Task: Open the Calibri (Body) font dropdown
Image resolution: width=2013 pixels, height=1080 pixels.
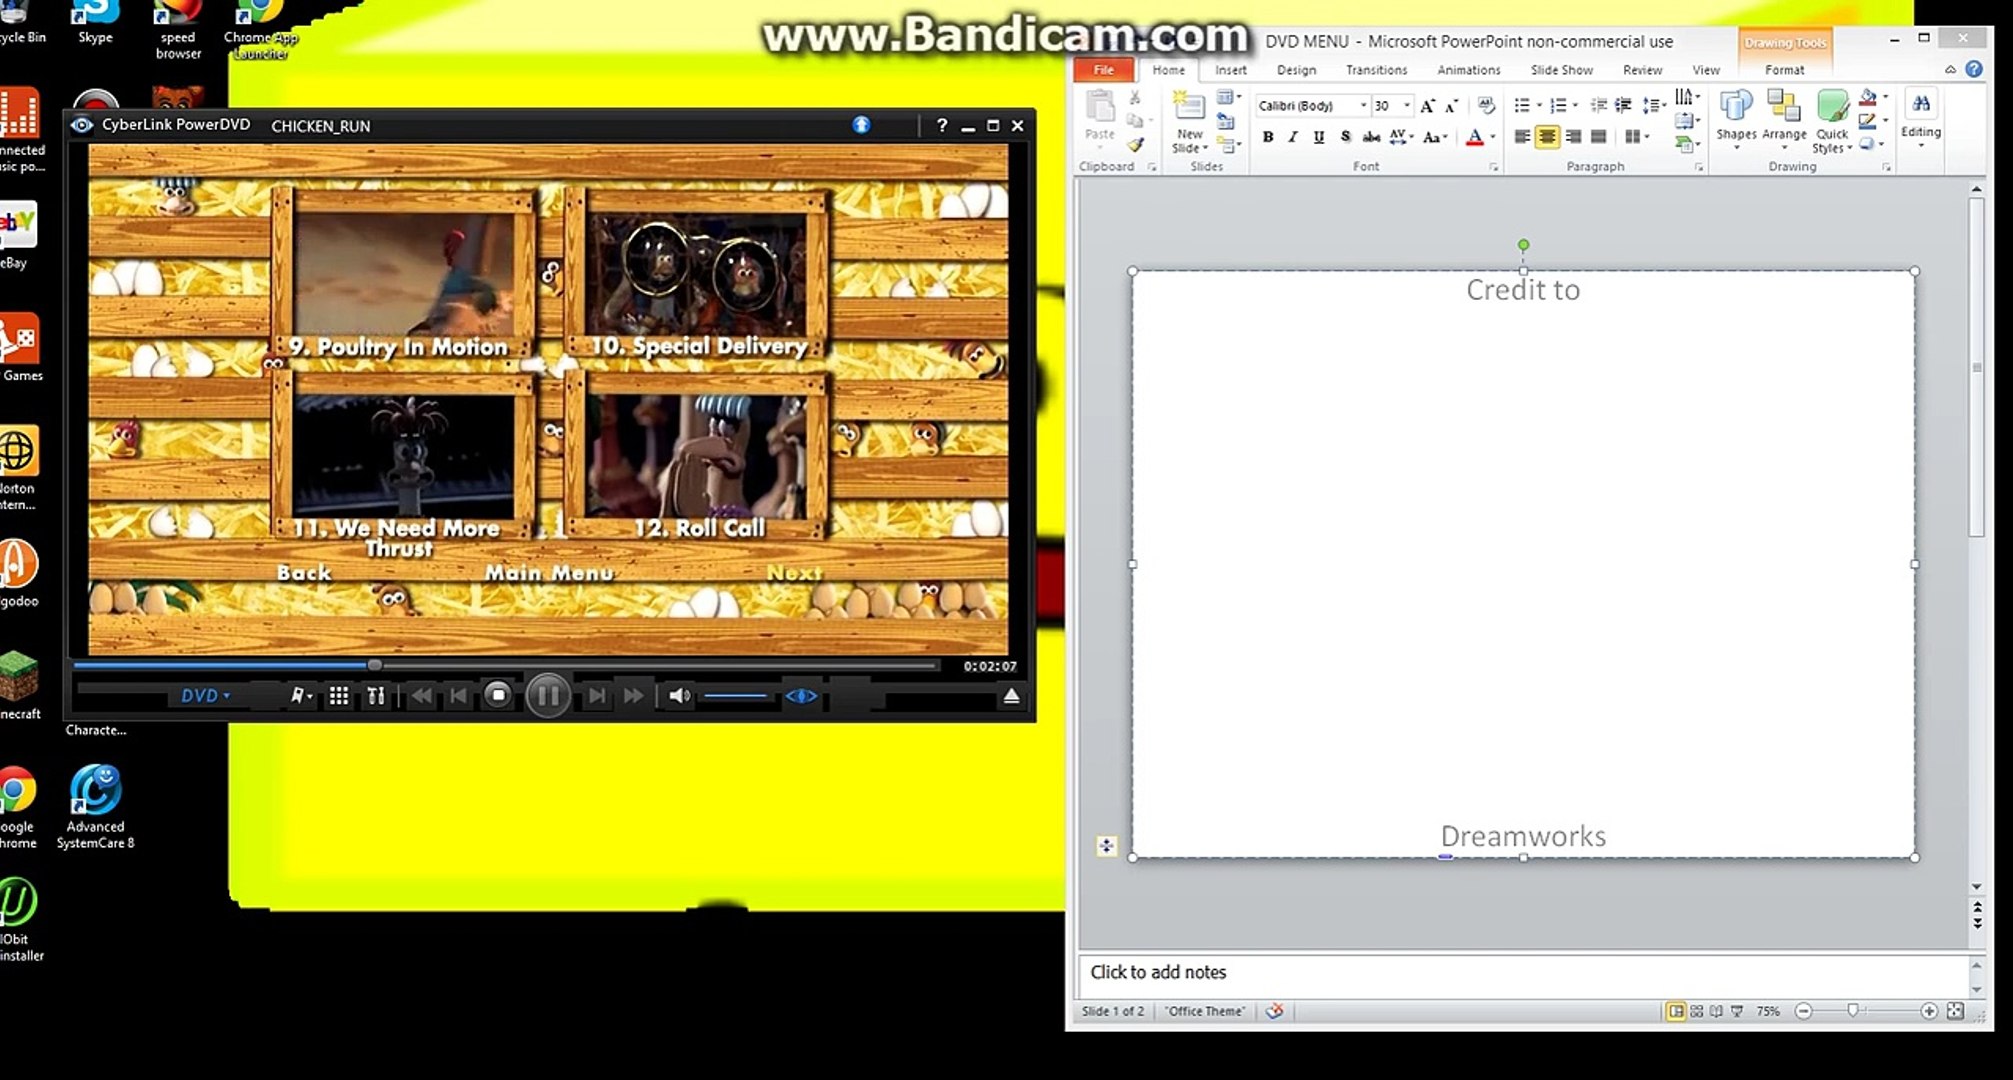Action: point(1363,106)
